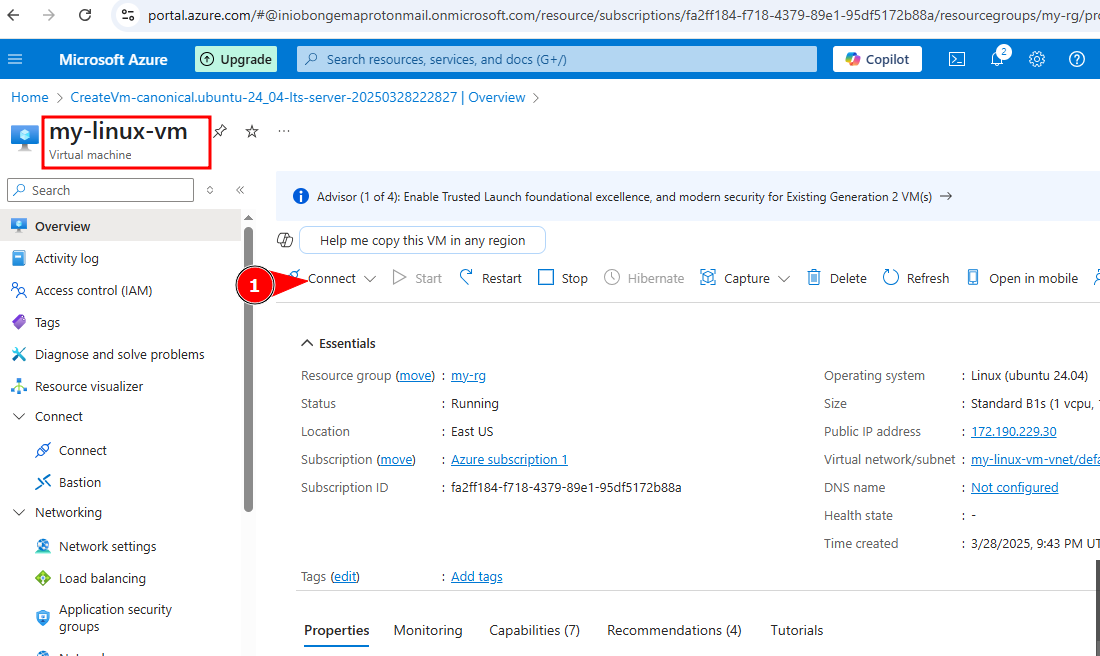The height and width of the screenshot is (656, 1100).
Task: Open Access control (IAM)
Action: [93, 290]
